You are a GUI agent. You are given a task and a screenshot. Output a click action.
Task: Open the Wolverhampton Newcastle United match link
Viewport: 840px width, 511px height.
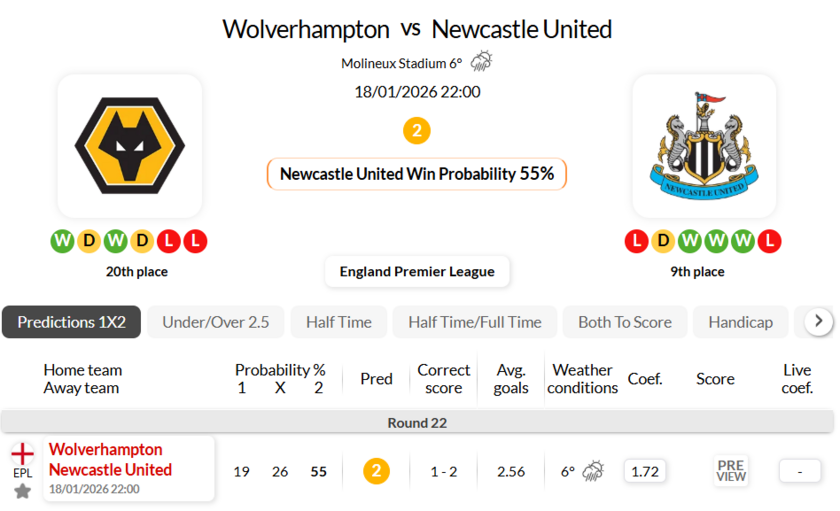tap(110, 460)
